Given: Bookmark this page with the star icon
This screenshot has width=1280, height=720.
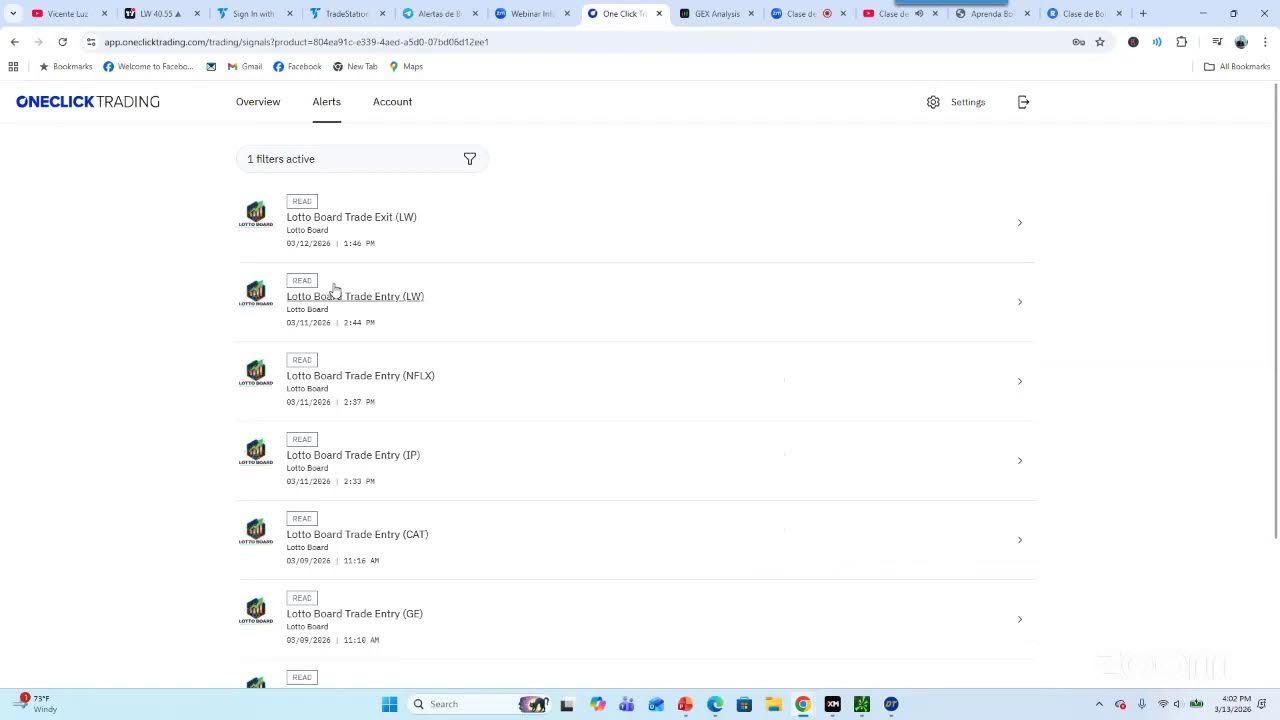Looking at the screenshot, I should coord(1100,42).
